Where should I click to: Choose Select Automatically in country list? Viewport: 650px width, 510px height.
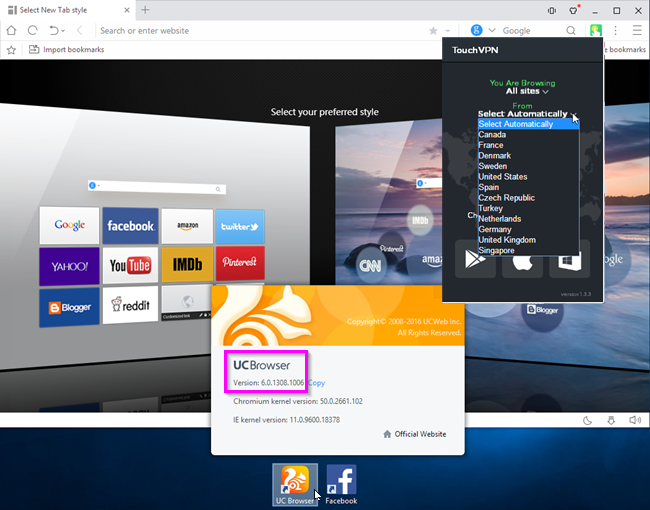pos(528,124)
